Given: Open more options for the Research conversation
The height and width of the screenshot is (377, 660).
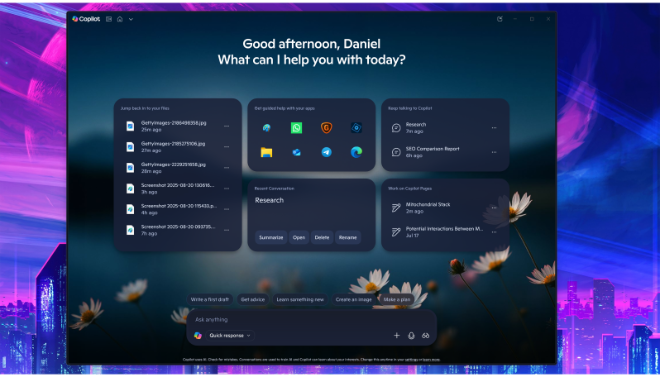Looking at the screenshot, I should tap(494, 128).
